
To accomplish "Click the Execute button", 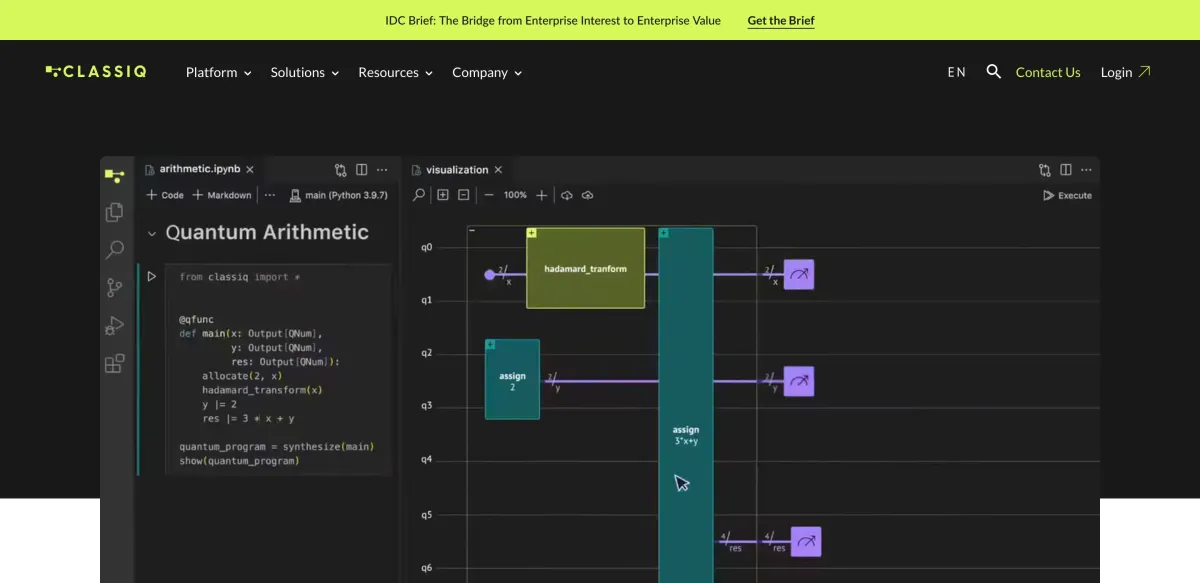I will tap(1067, 195).
